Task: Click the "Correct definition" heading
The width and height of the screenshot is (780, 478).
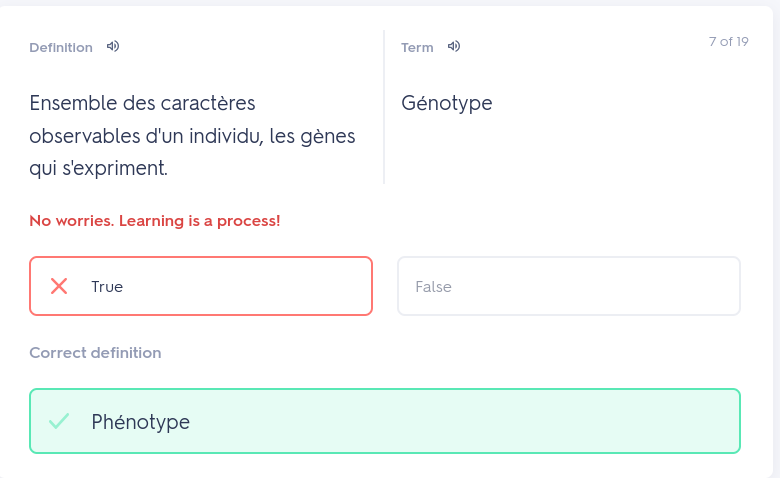Action: (x=95, y=353)
